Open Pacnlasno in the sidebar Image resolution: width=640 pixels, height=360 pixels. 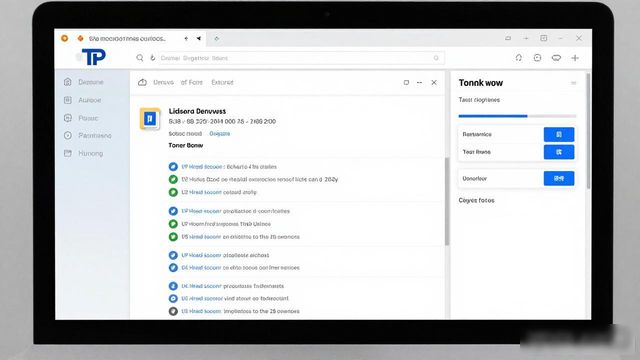click(95, 136)
